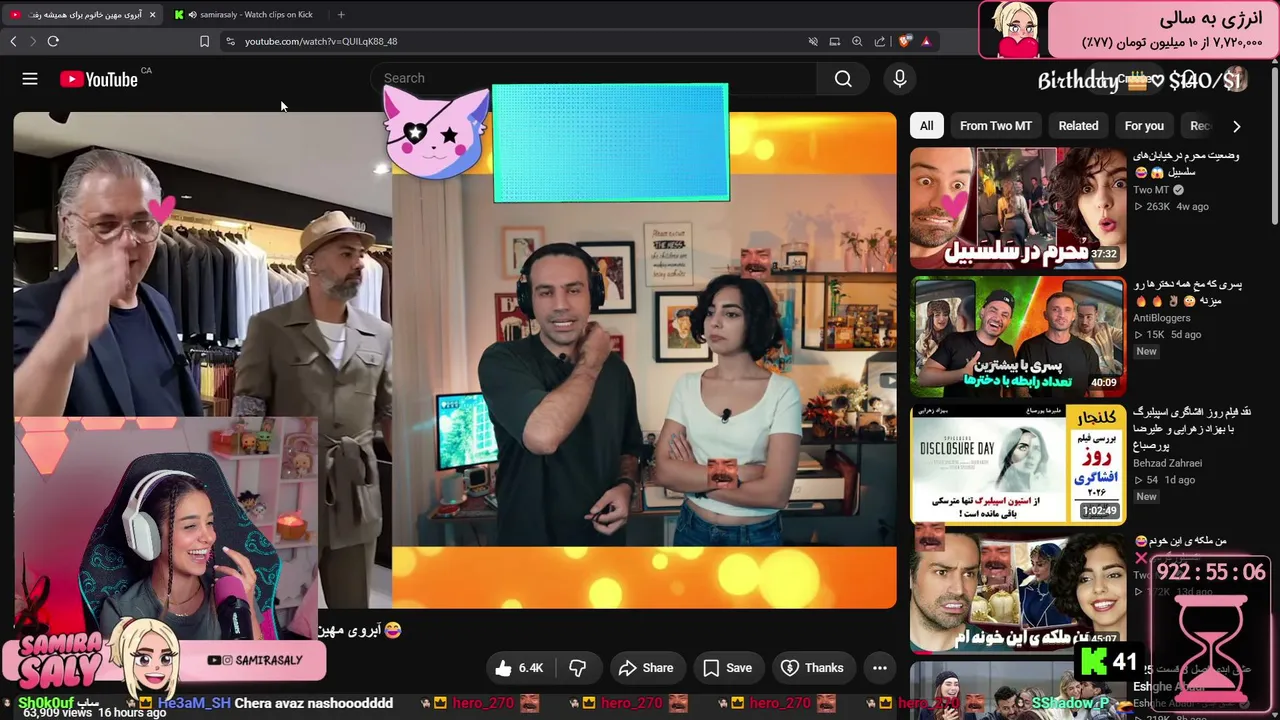Click the '15K 5d ago' view count text
This screenshot has width=1280, height=720.
(x=1167, y=335)
